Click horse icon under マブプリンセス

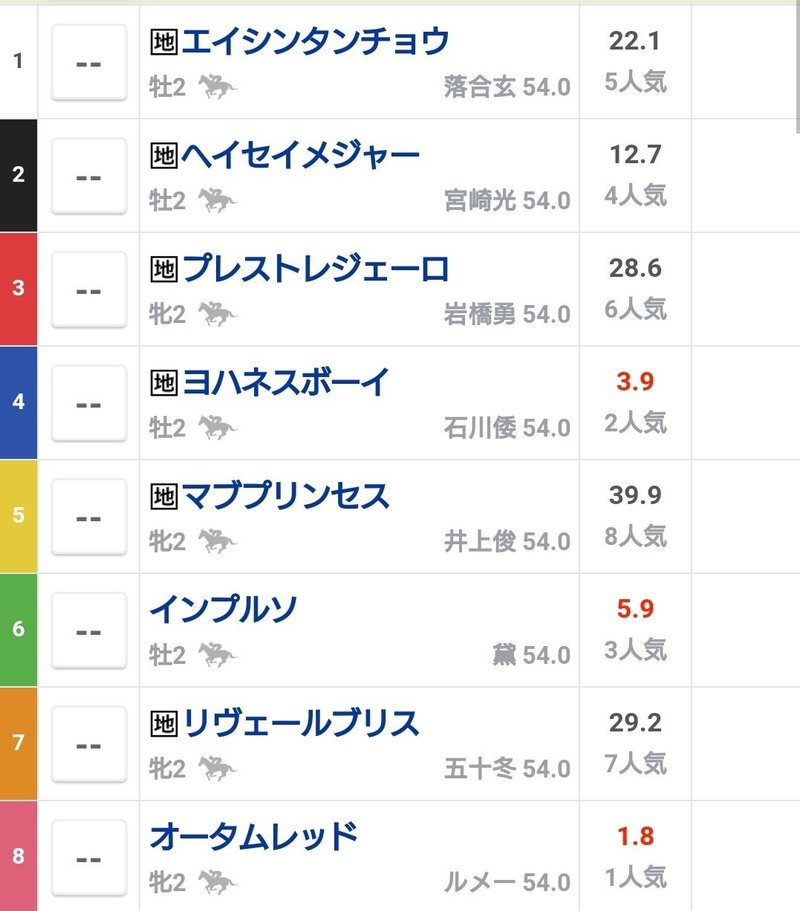[217, 541]
